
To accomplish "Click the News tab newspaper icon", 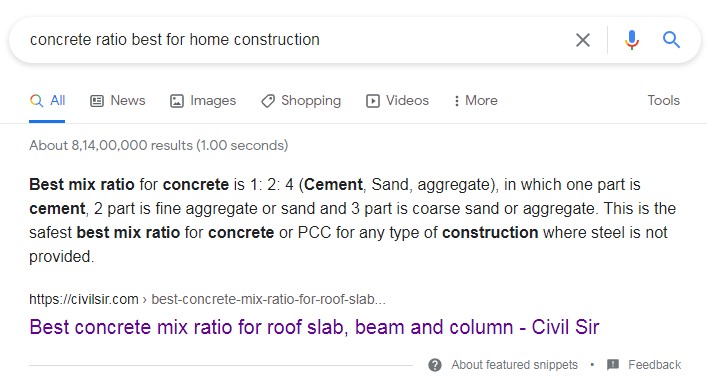I will point(97,101).
